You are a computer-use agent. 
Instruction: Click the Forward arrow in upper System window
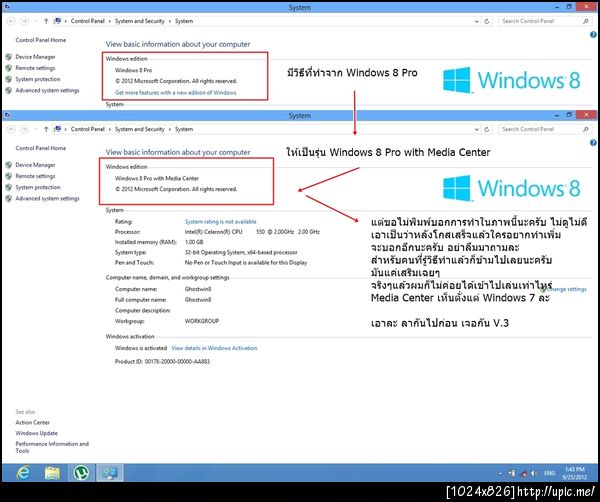point(24,21)
